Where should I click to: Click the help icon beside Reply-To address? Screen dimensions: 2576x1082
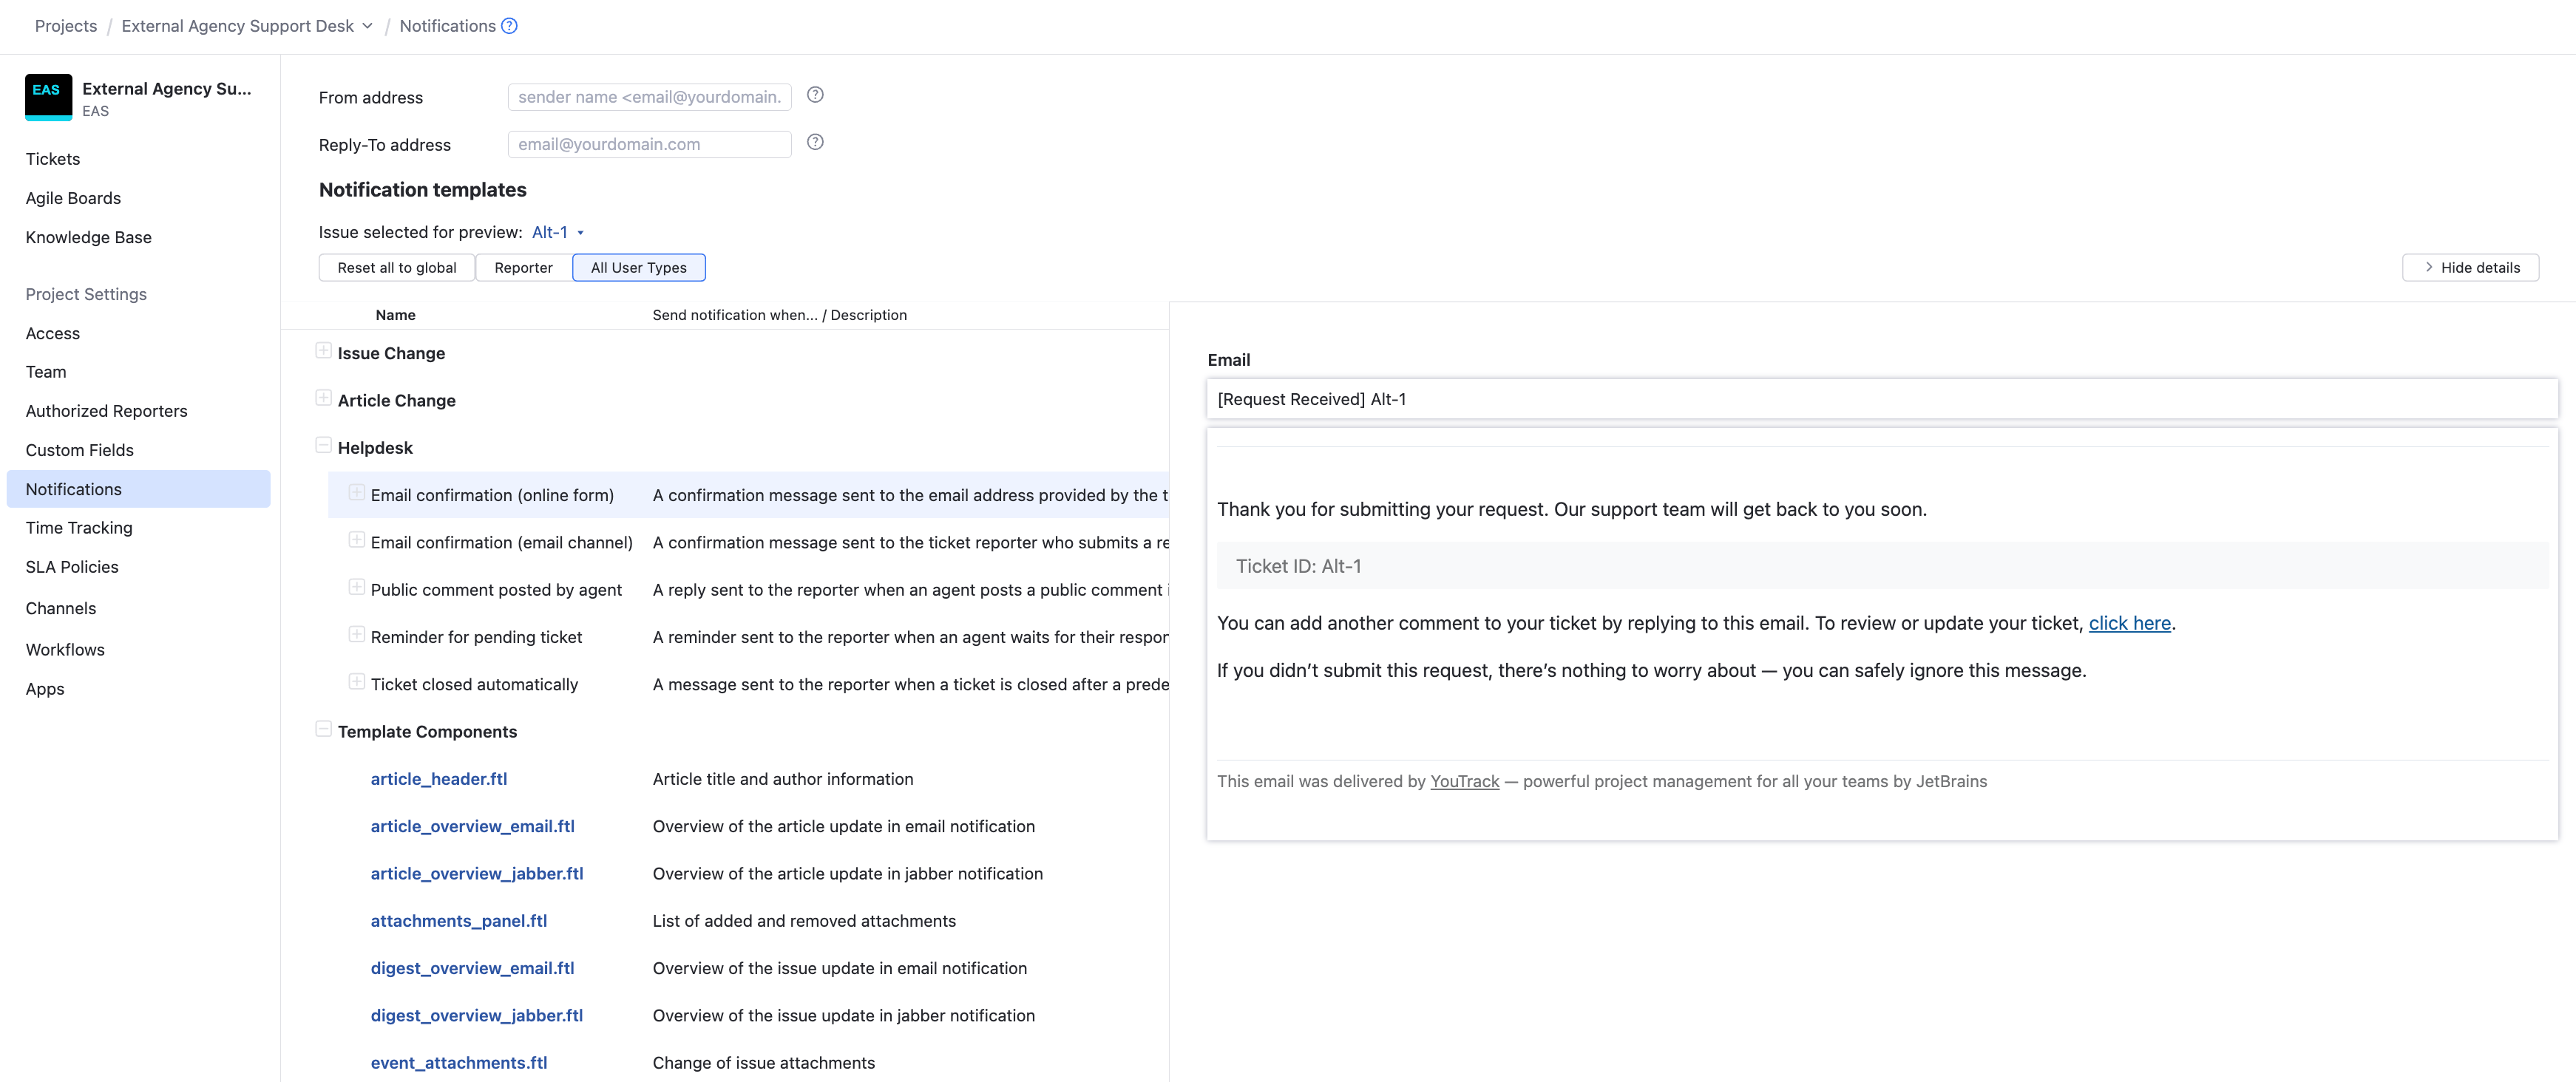pyautogui.click(x=815, y=142)
